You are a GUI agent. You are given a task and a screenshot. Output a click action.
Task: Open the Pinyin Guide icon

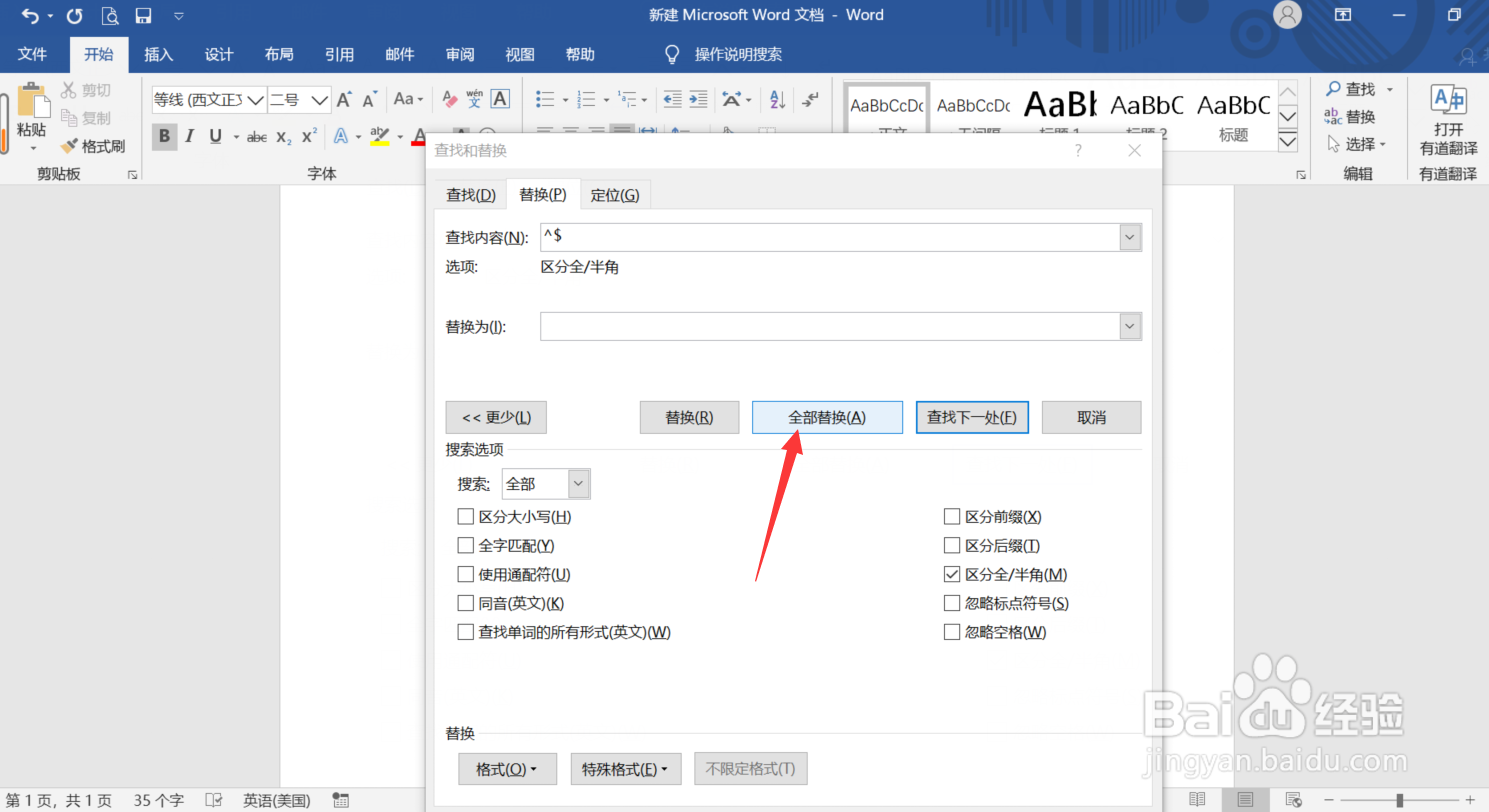point(473,99)
